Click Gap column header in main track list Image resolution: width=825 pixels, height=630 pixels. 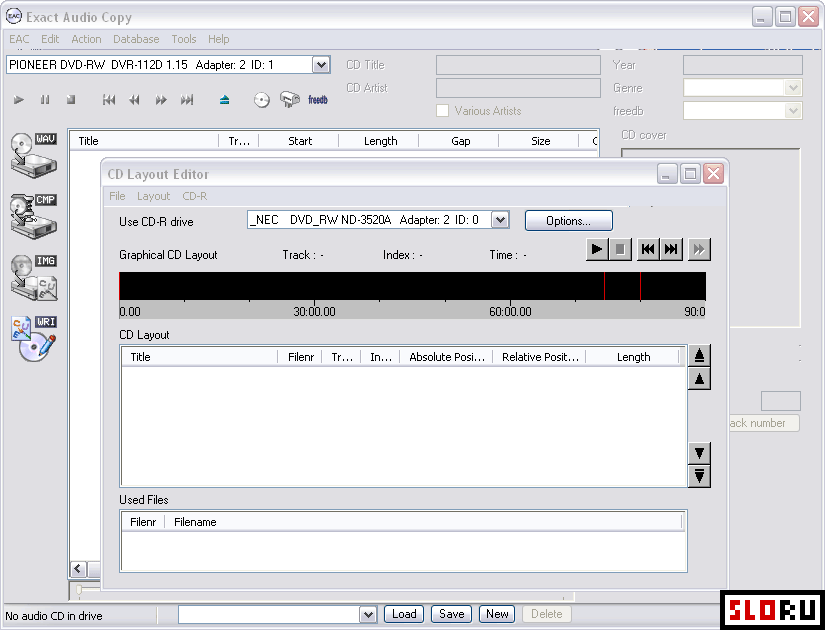pos(459,141)
